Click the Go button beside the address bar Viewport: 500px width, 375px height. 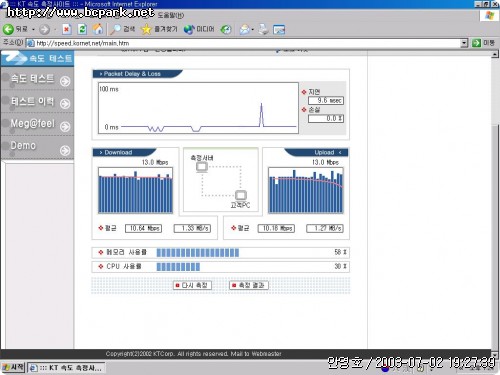483,43
